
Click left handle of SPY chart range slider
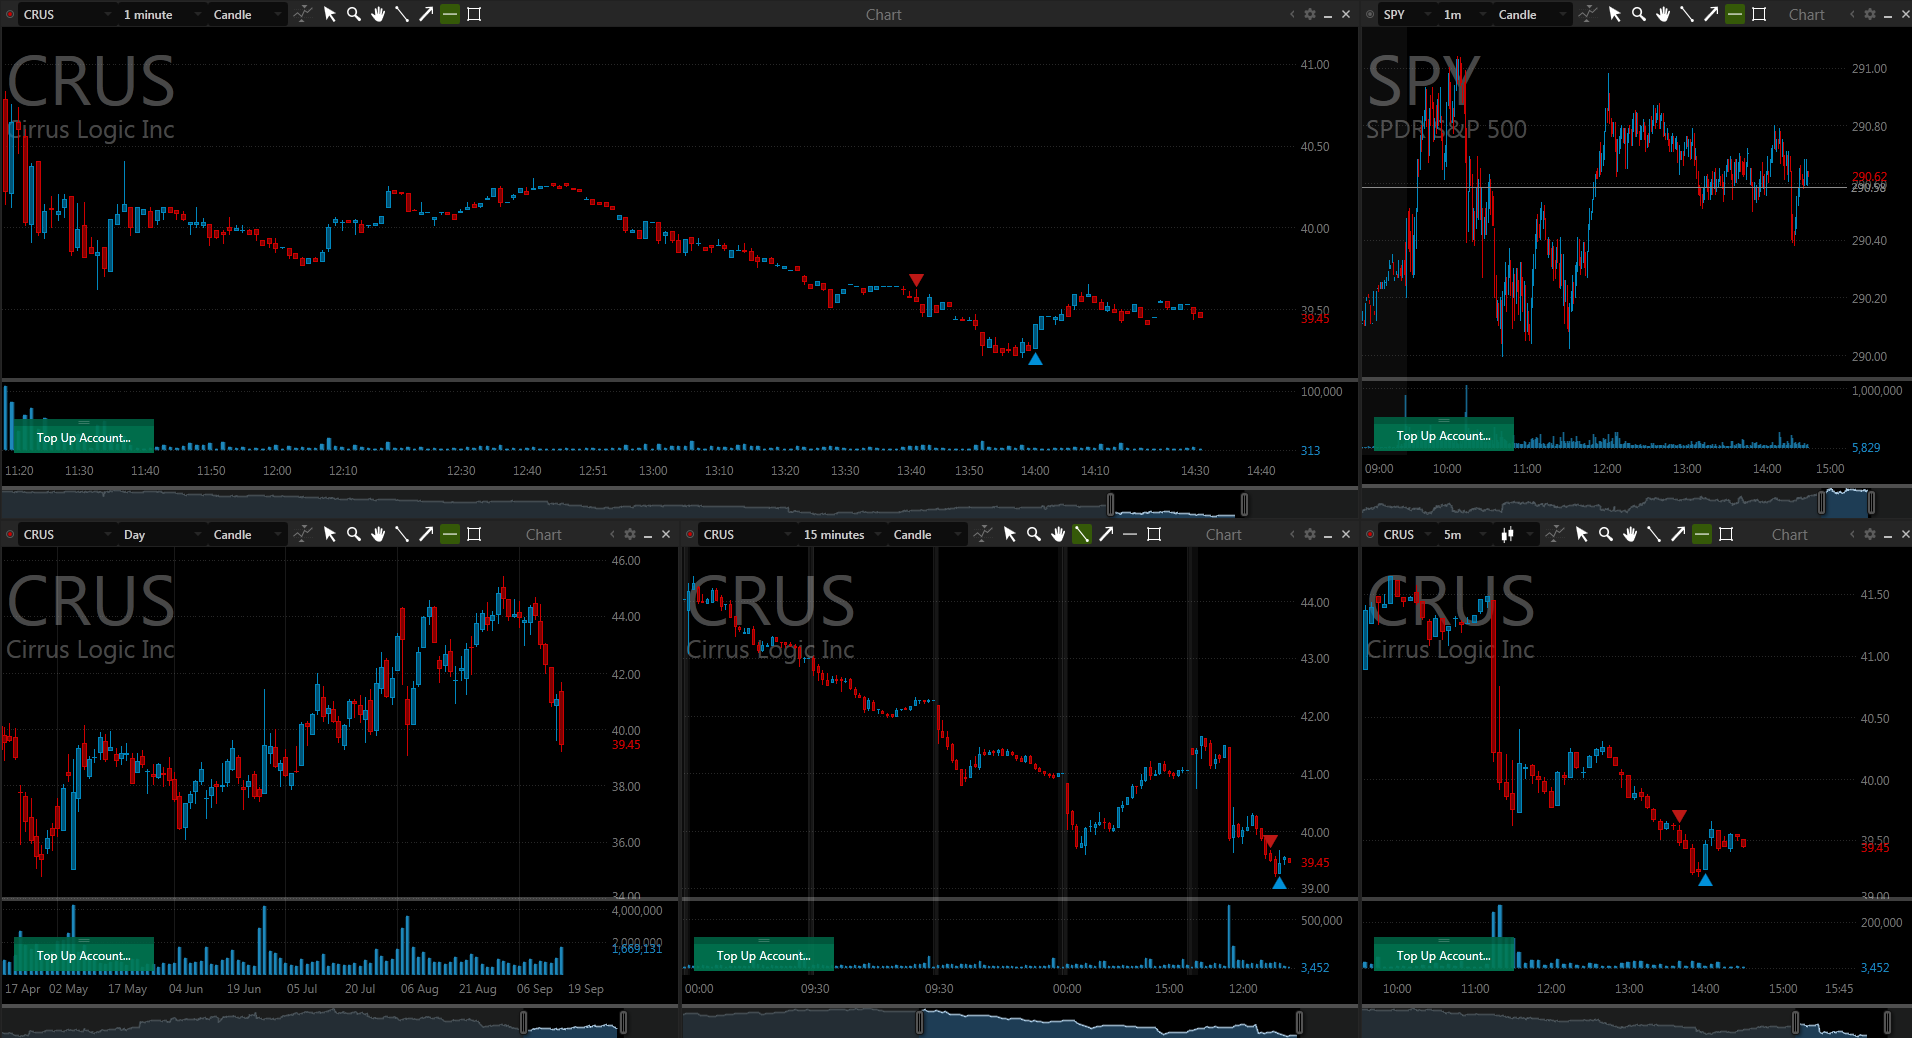point(1822,502)
